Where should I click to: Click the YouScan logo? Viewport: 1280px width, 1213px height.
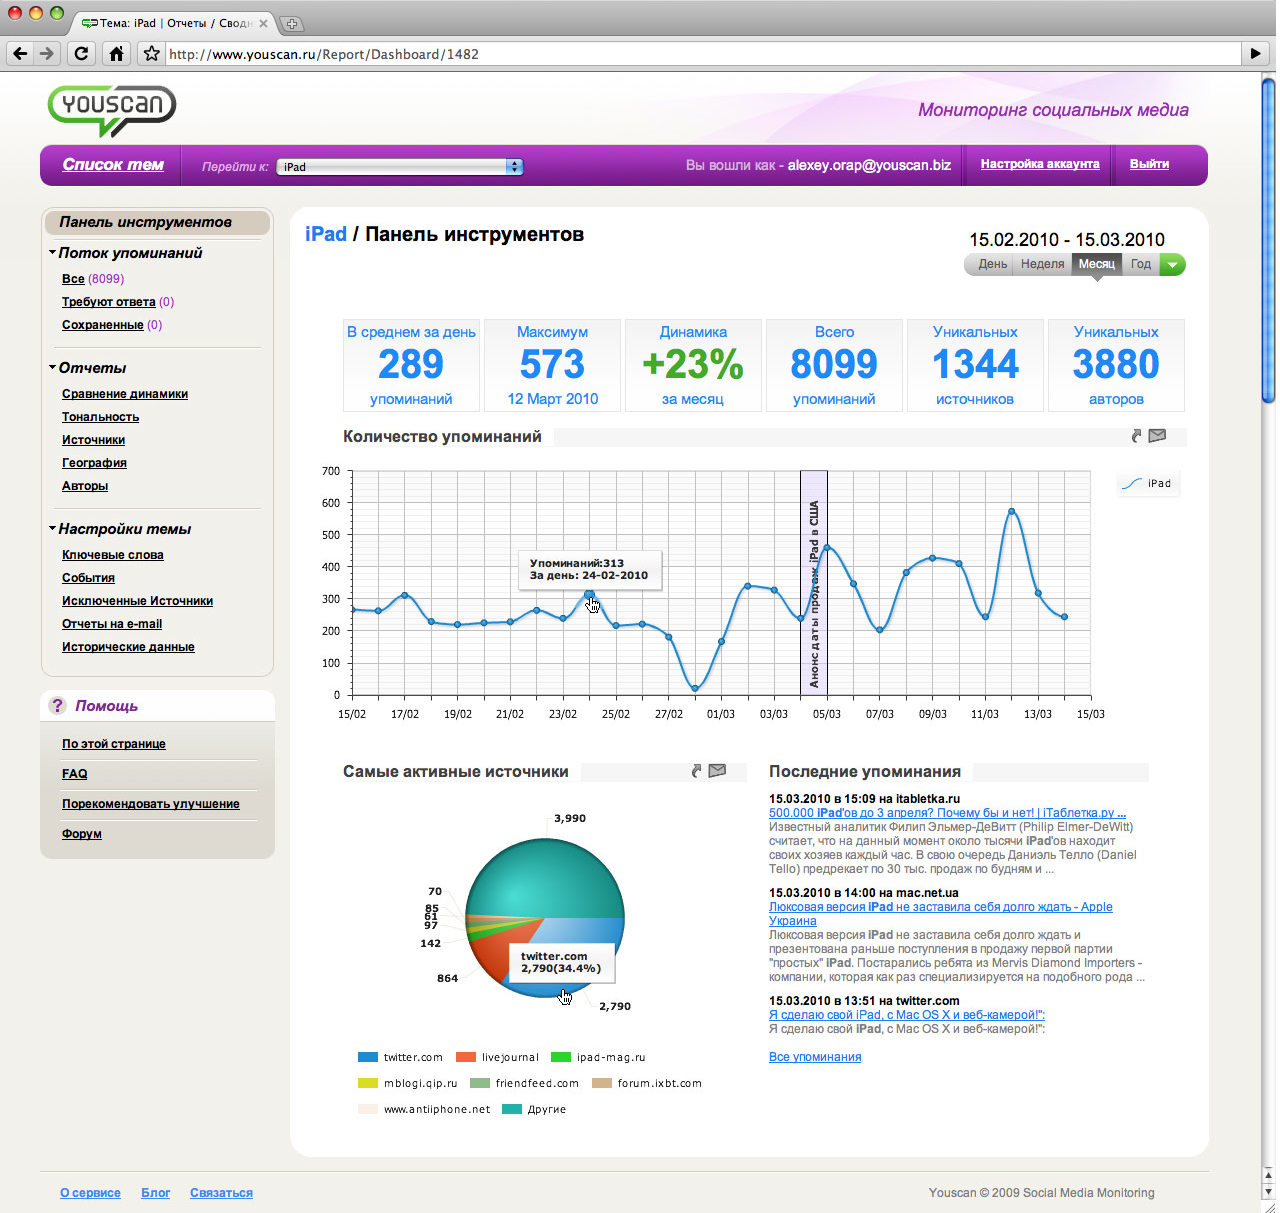(x=112, y=109)
